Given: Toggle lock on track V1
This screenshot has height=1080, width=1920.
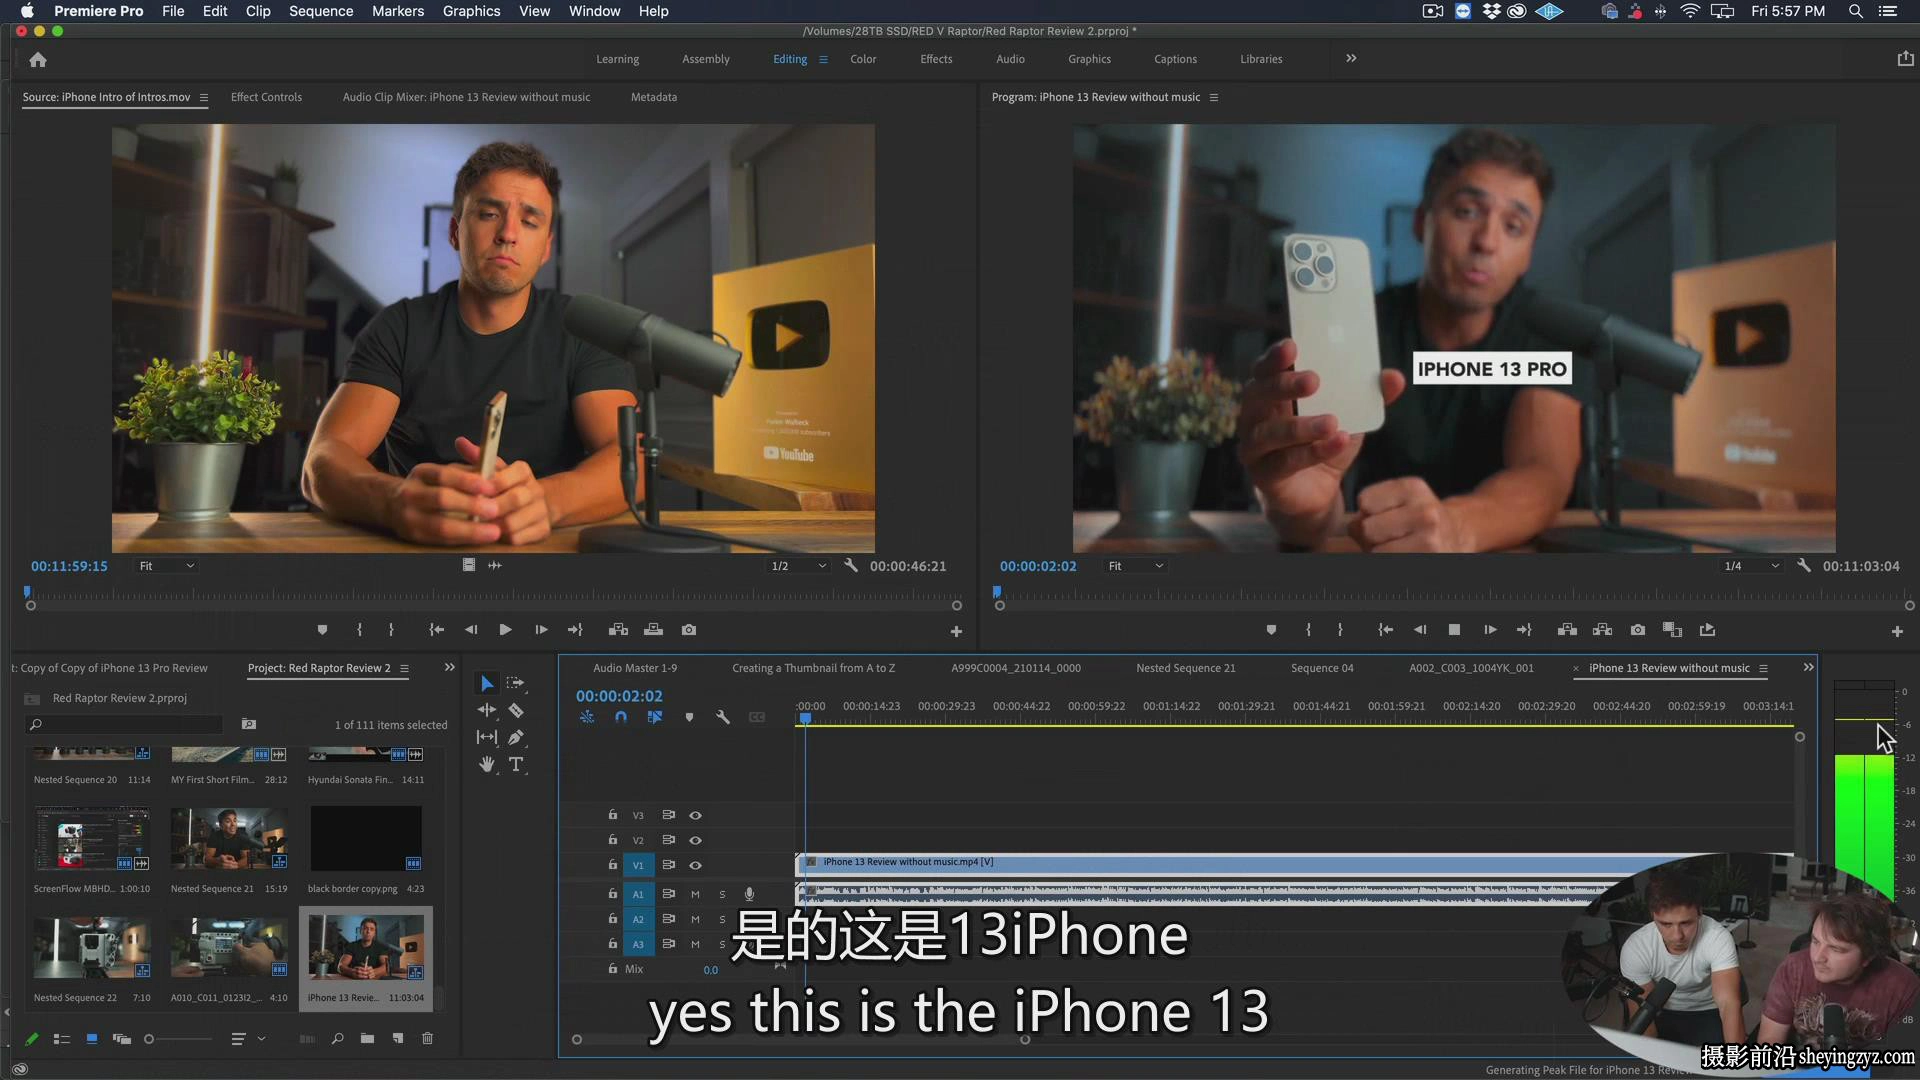Looking at the screenshot, I should coord(613,864).
